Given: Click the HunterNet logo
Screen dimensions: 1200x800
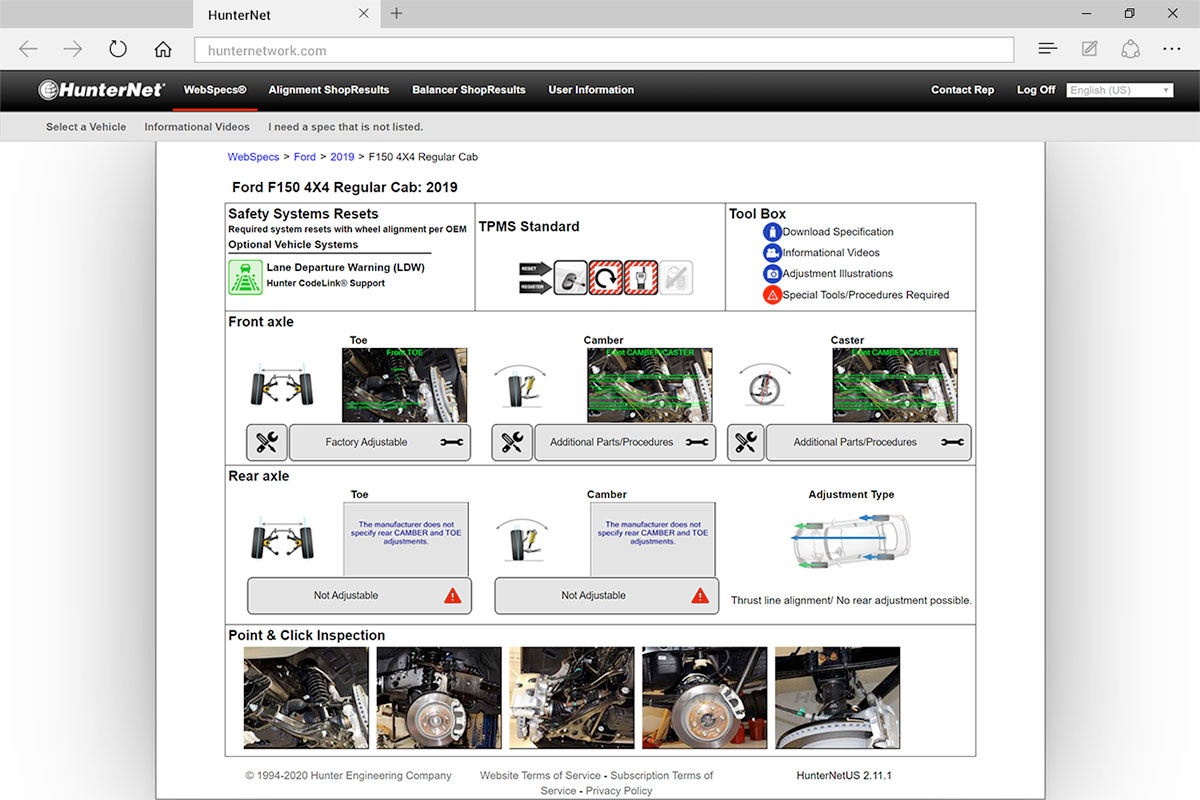Looking at the screenshot, I should click(101, 90).
